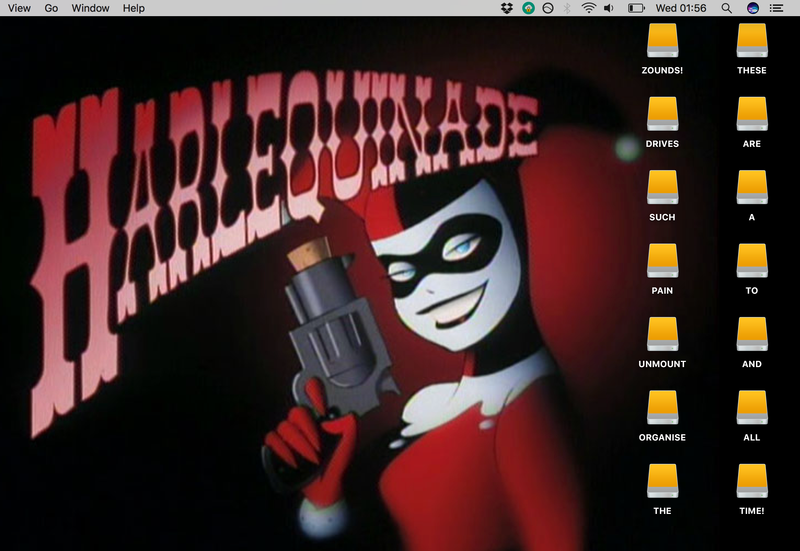
Task: Select the THESE drive icon
Action: [752, 40]
